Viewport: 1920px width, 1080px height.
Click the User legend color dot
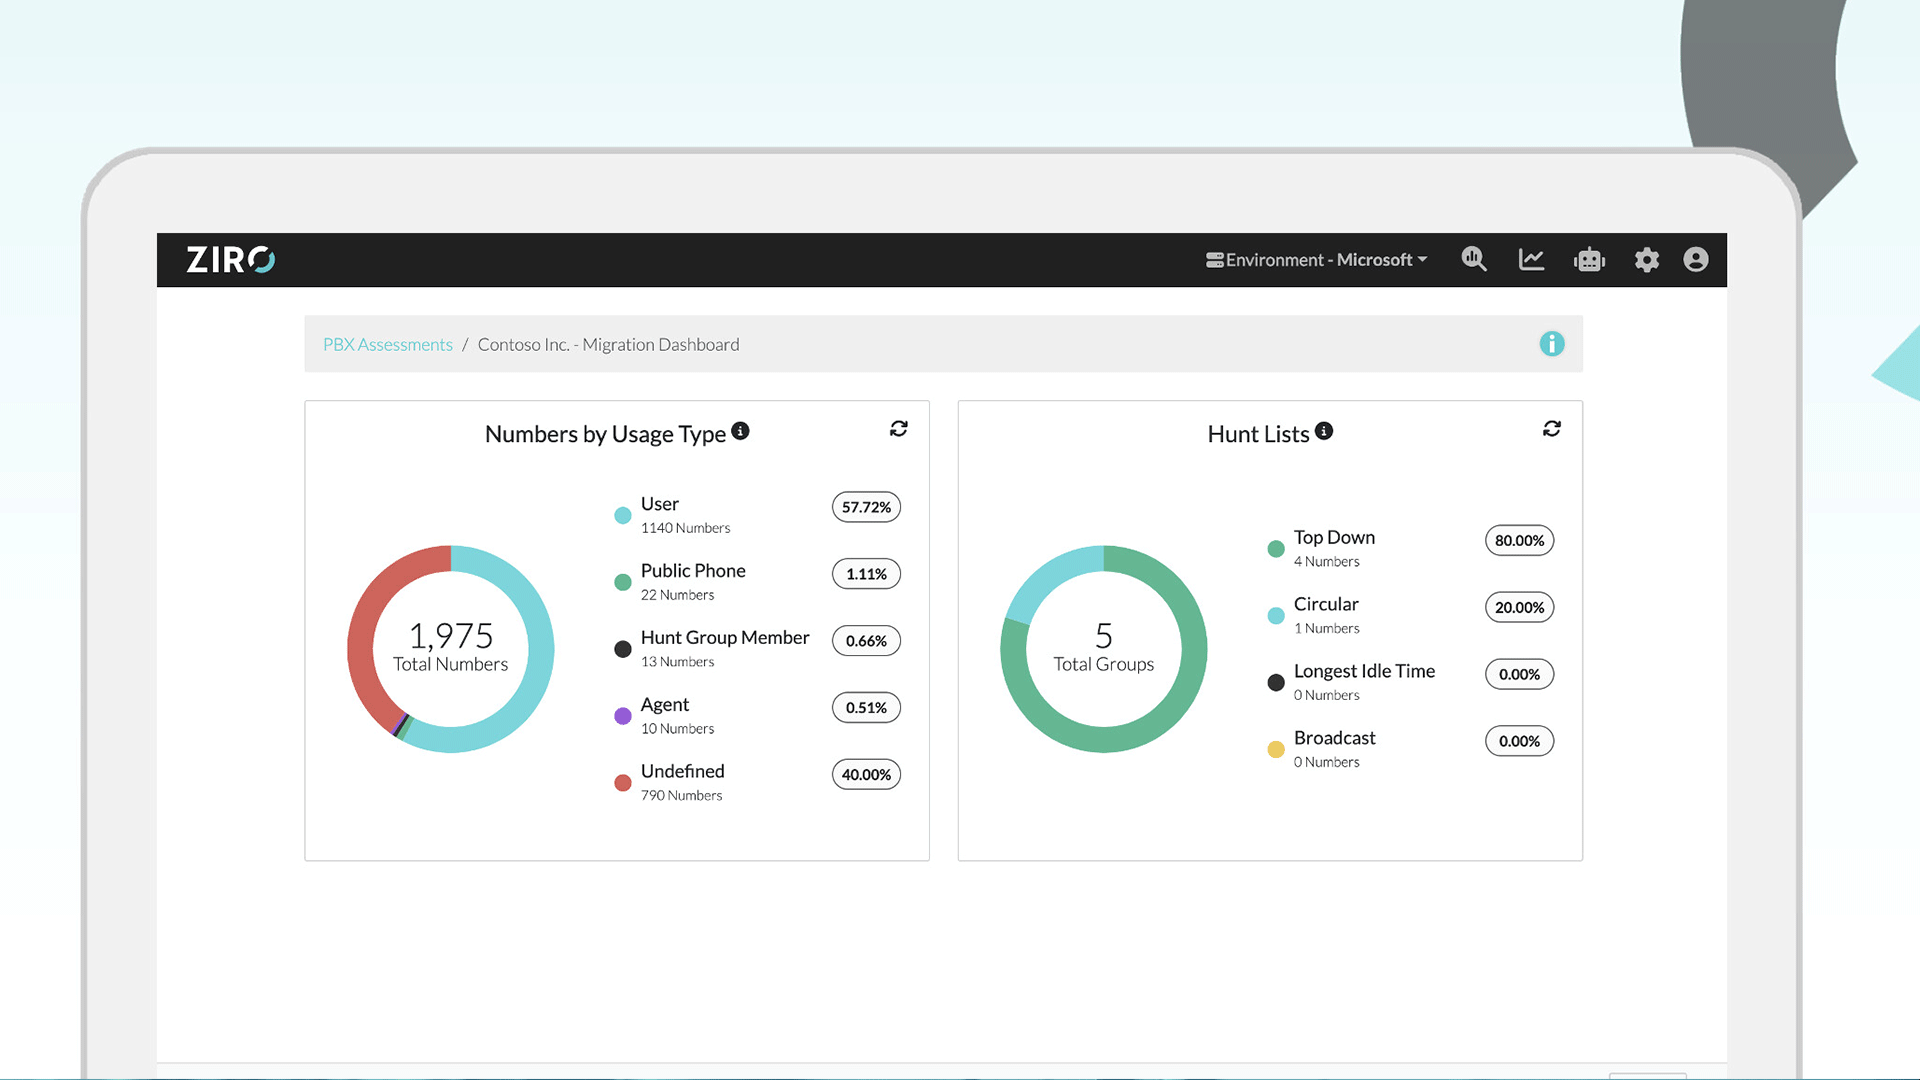[x=623, y=516]
